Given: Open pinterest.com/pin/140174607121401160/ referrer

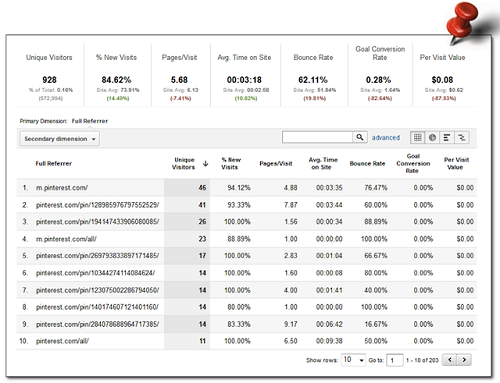Looking at the screenshot, I should pyautogui.click(x=98, y=307).
